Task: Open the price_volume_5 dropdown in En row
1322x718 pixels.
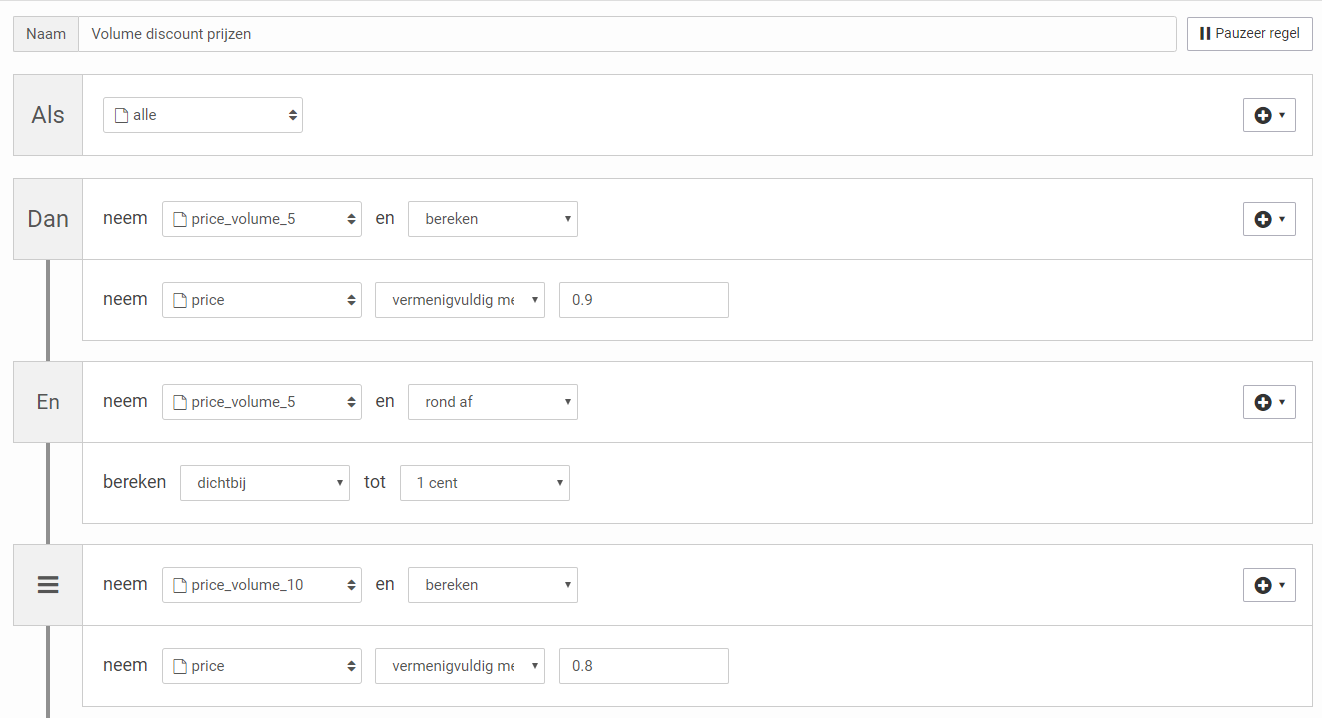Action: point(262,402)
